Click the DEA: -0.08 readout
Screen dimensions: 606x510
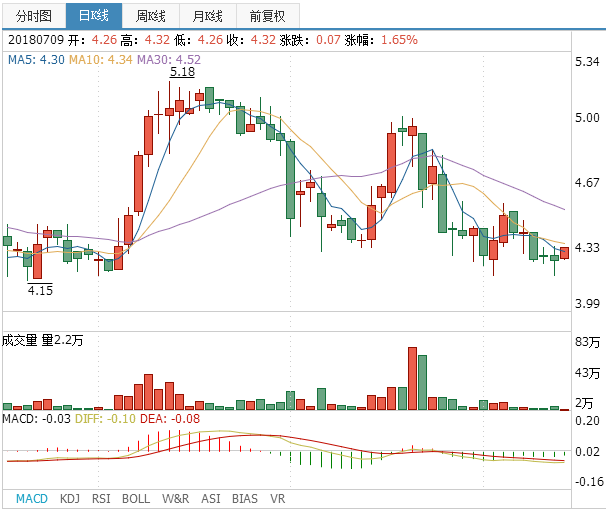(x=170, y=419)
